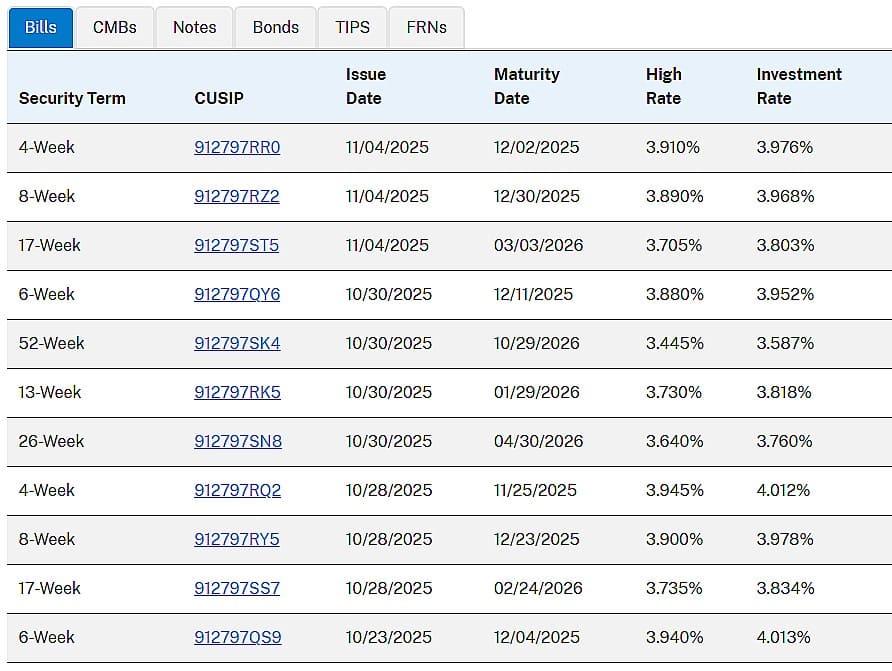
Task: Open CUSIP link 912797RR0
Action: (237, 147)
